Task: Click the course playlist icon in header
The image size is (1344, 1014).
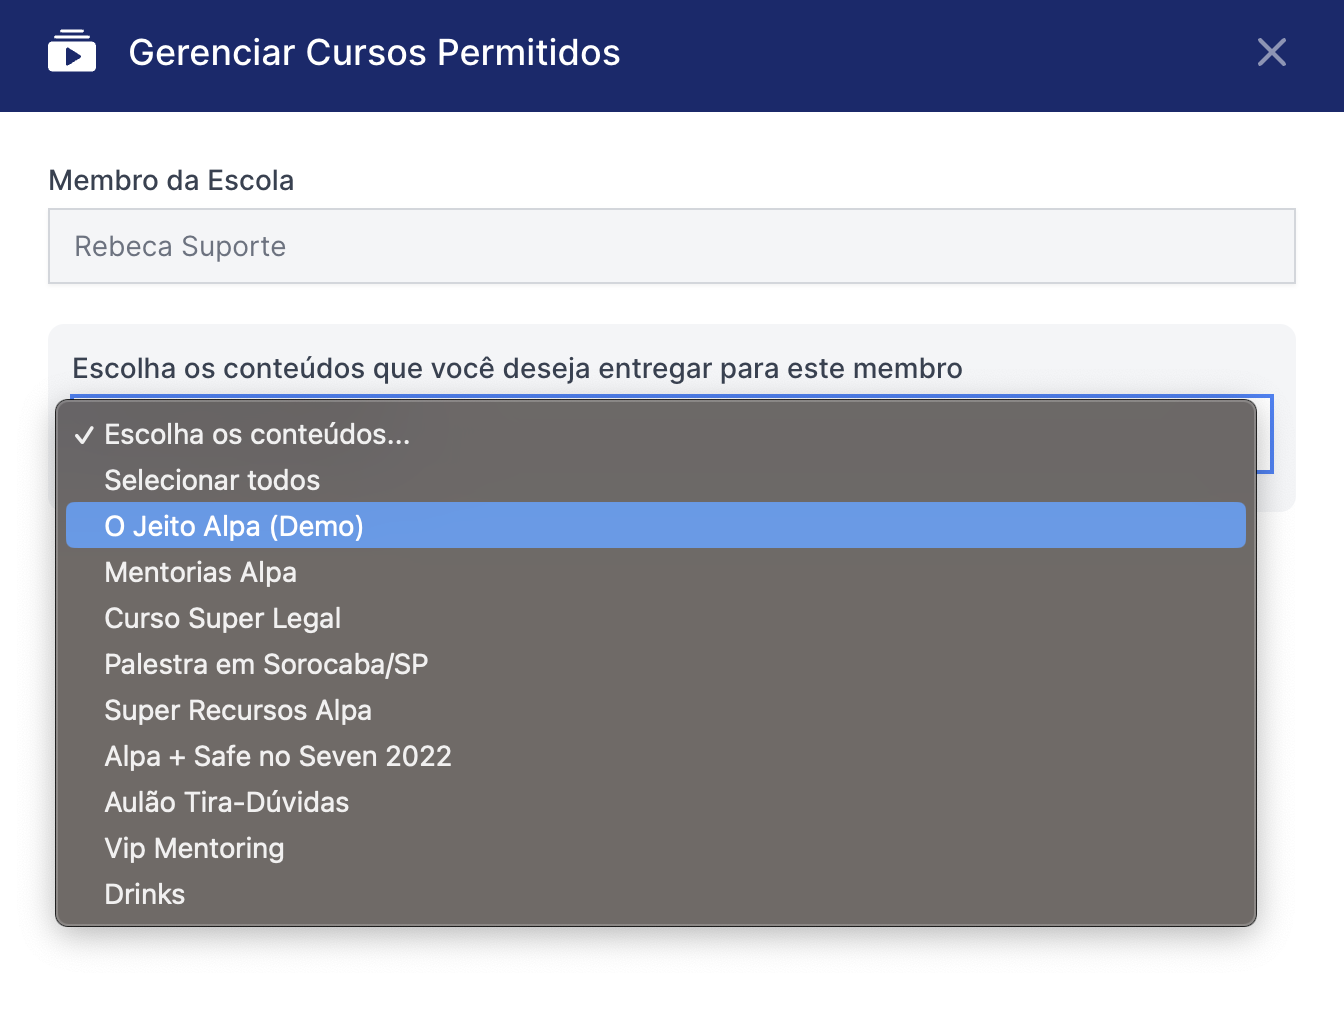Action: coord(72,52)
